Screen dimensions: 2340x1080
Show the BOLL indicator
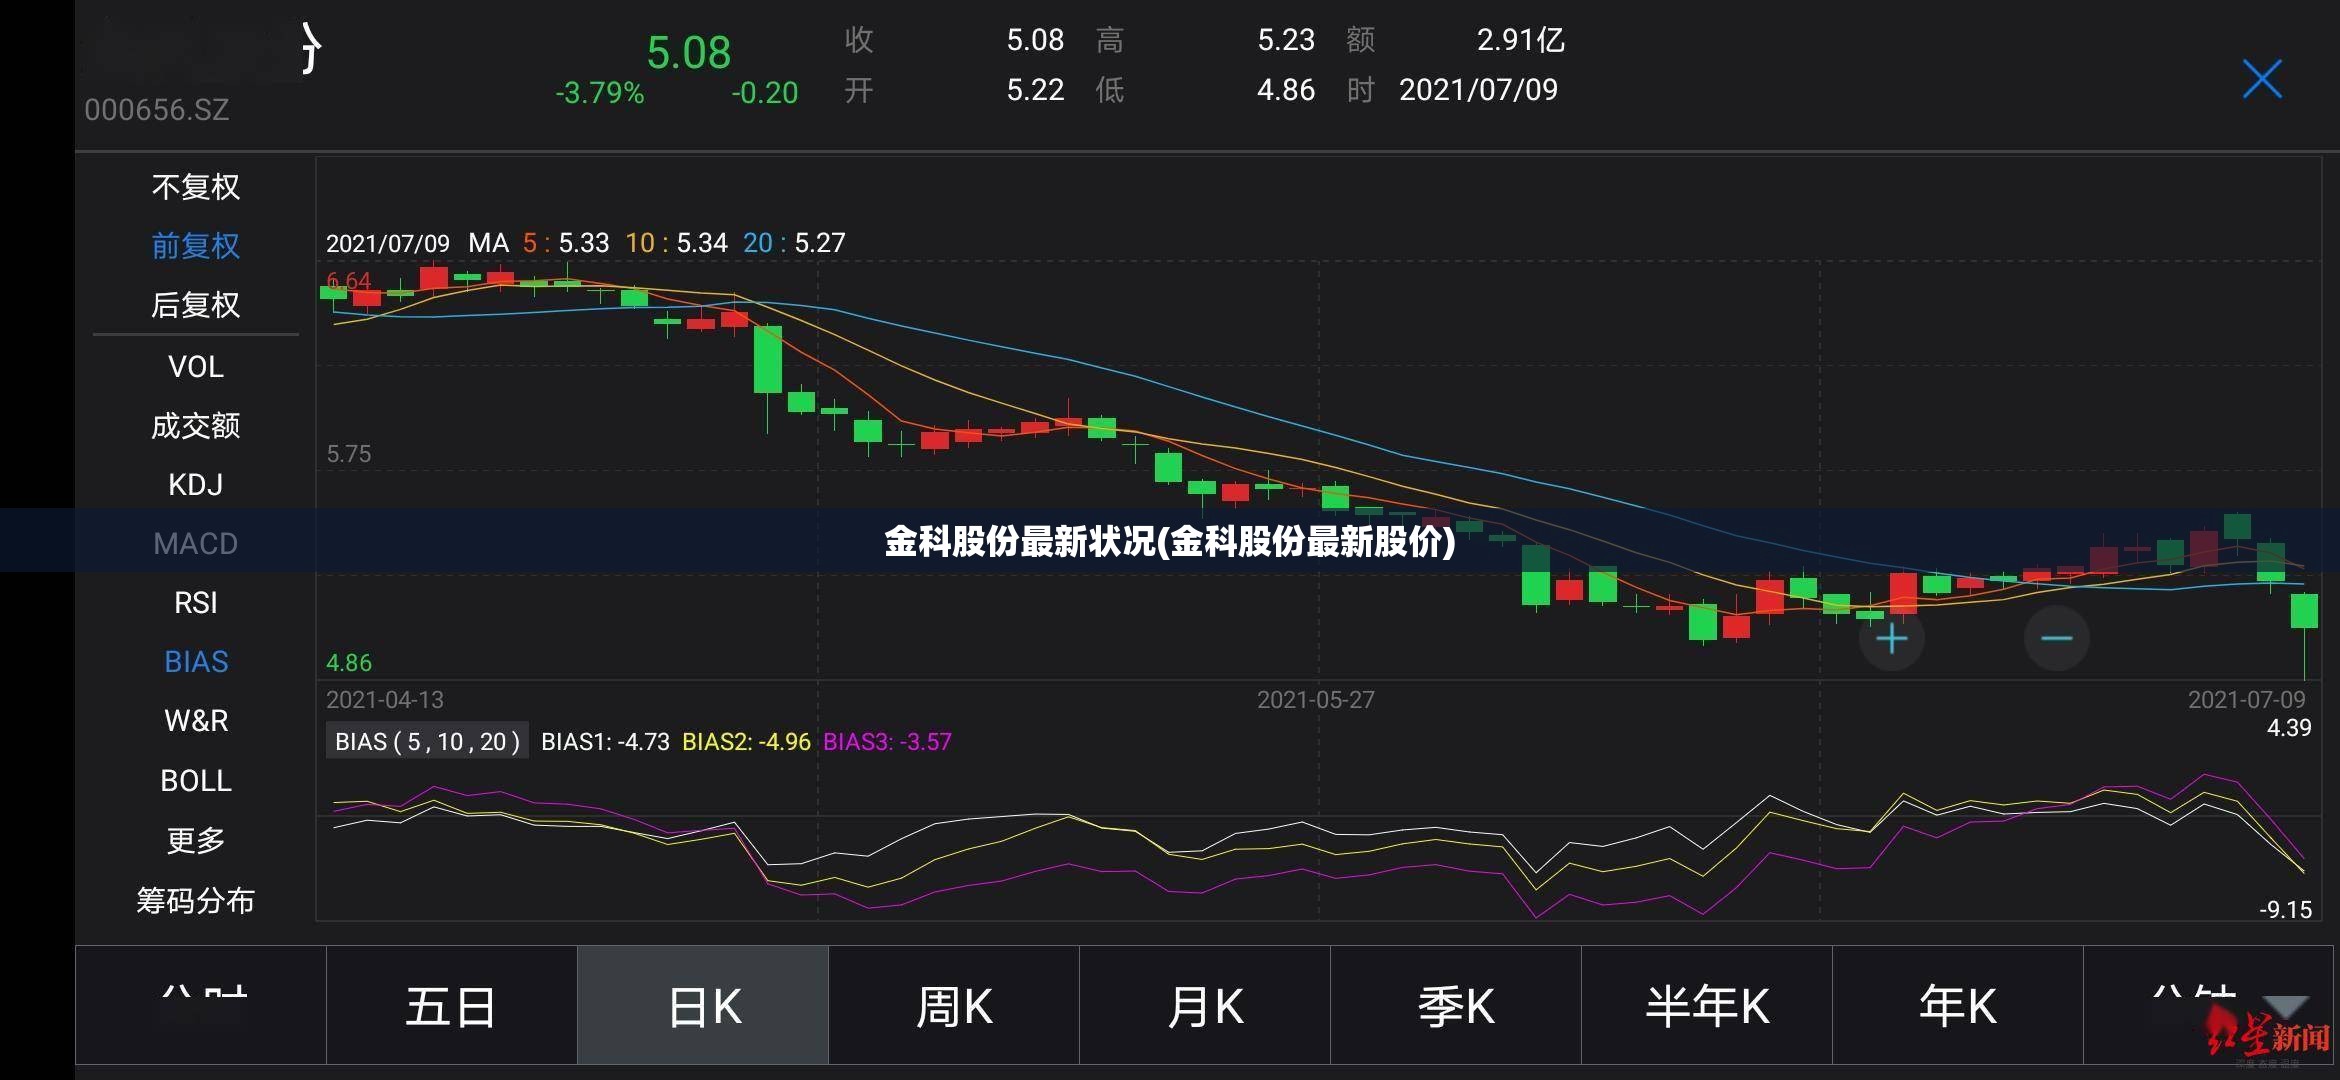196,781
